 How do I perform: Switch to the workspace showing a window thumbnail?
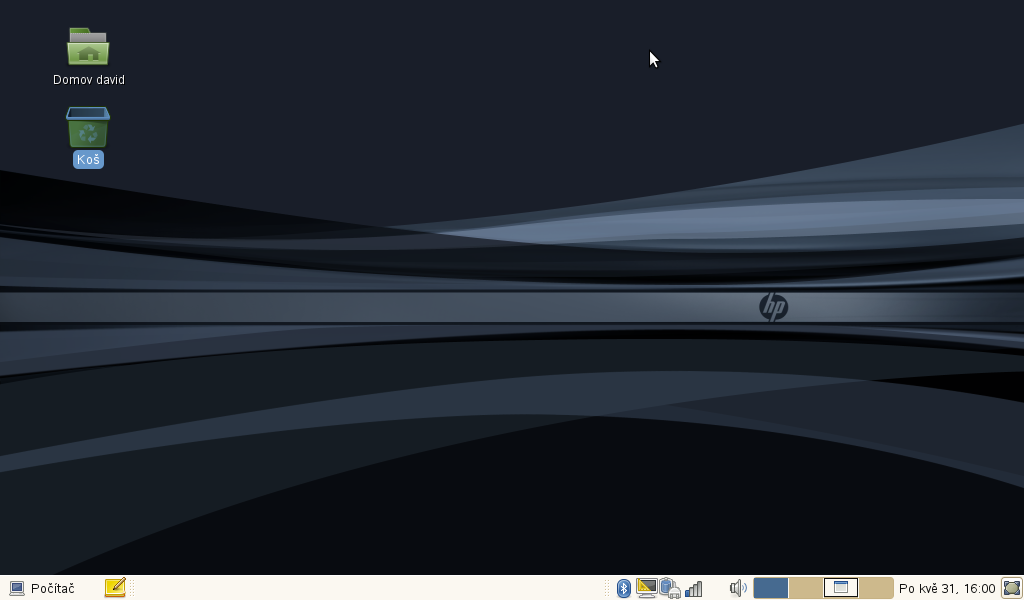[x=840, y=588]
